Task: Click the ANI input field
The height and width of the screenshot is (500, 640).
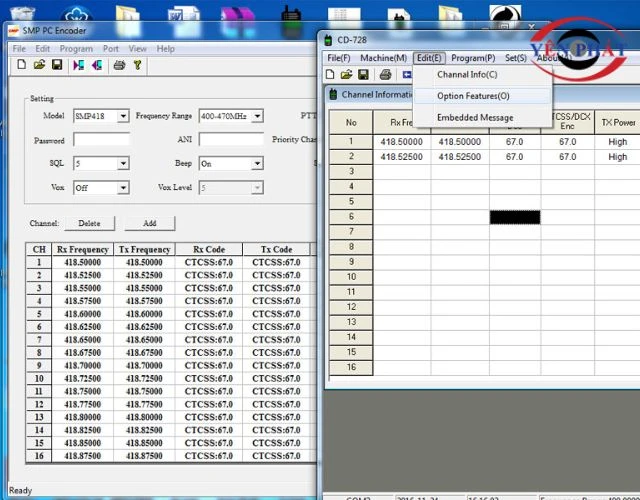Action: [x=231, y=140]
